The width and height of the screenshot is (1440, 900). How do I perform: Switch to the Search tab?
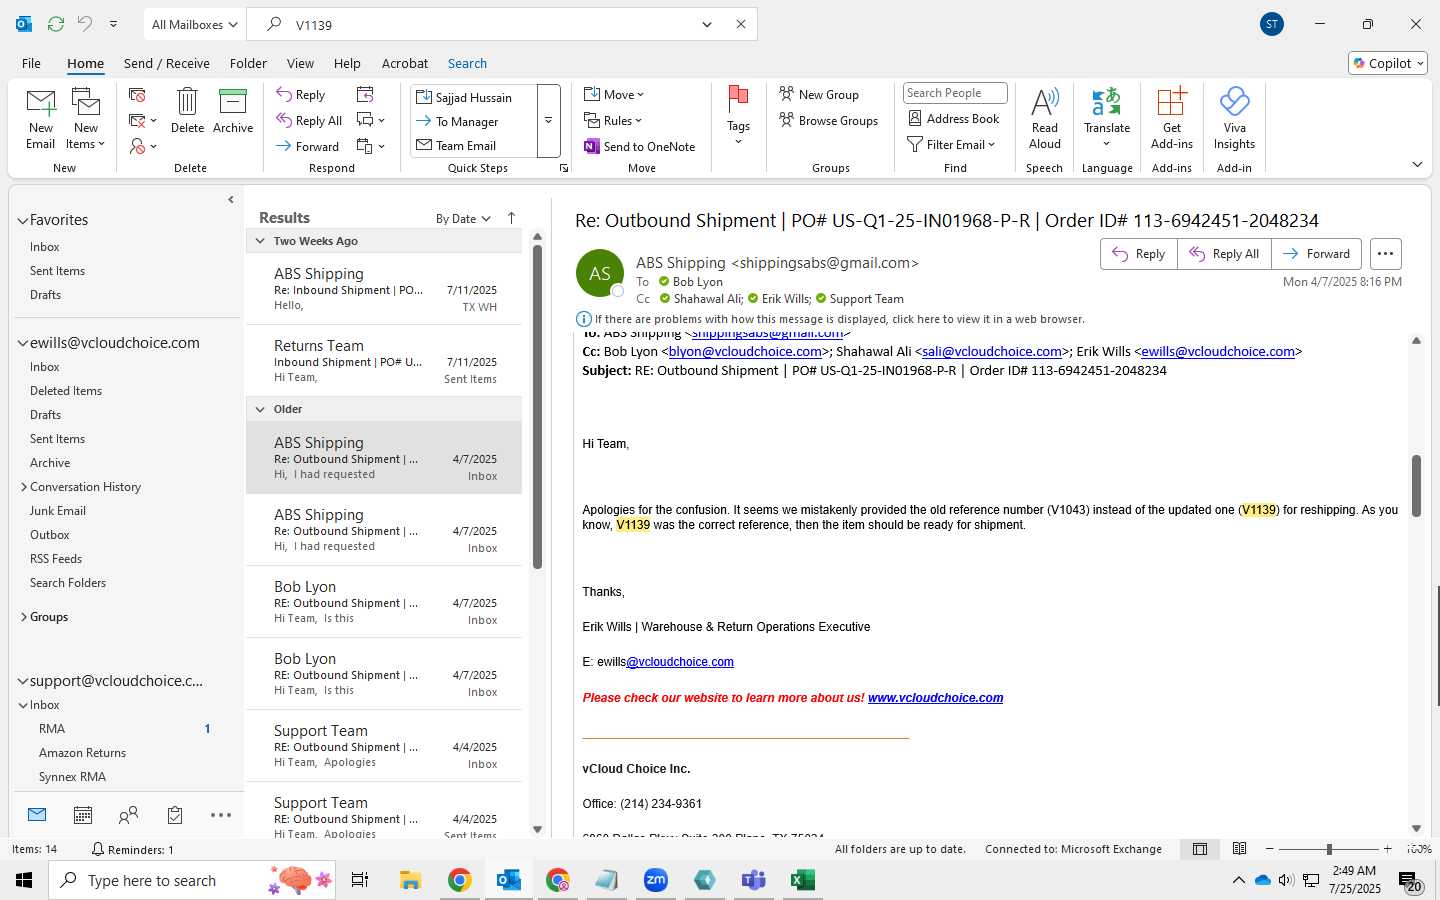click(467, 63)
